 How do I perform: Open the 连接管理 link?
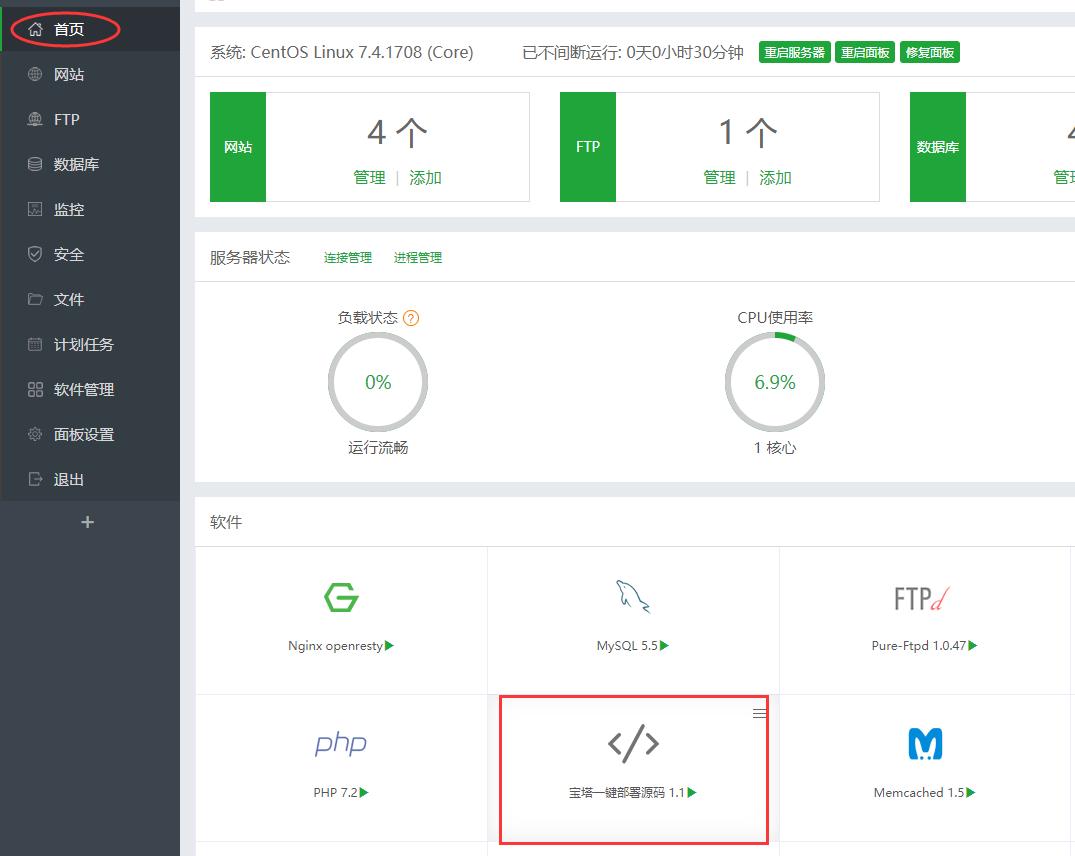point(348,258)
